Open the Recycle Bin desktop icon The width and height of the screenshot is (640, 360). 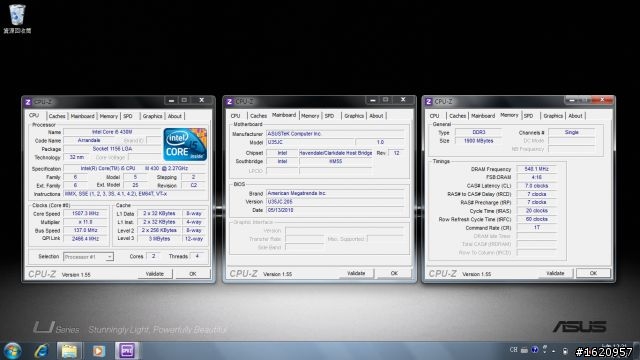(x=17, y=19)
